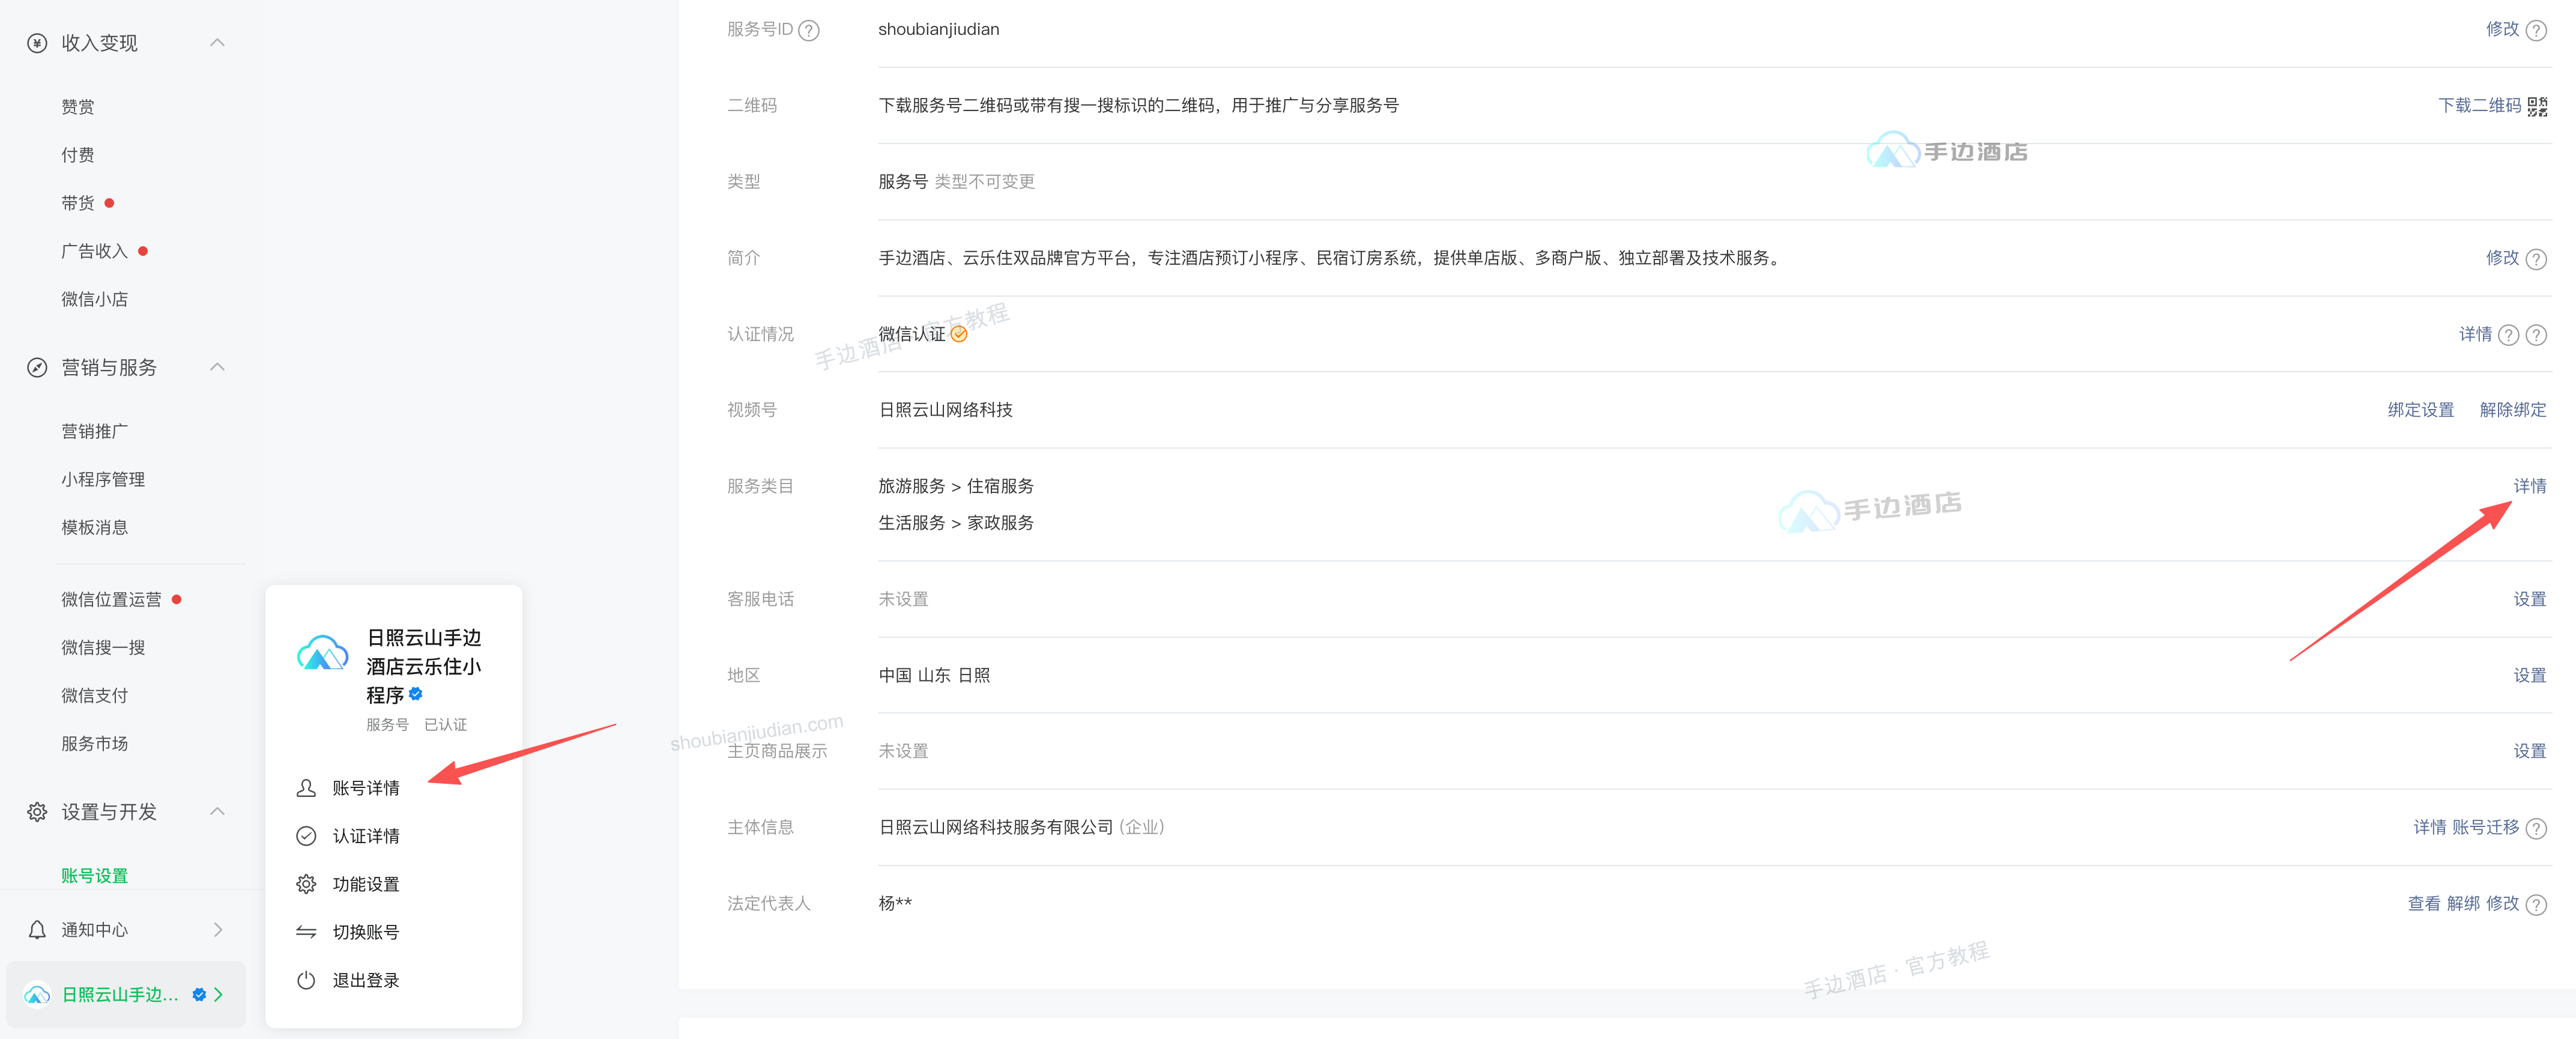Image resolution: width=2576 pixels, height=1039 pixels.
Task: Click 解绑 for 法定代表人
Action: click(x=2463, y=903)
